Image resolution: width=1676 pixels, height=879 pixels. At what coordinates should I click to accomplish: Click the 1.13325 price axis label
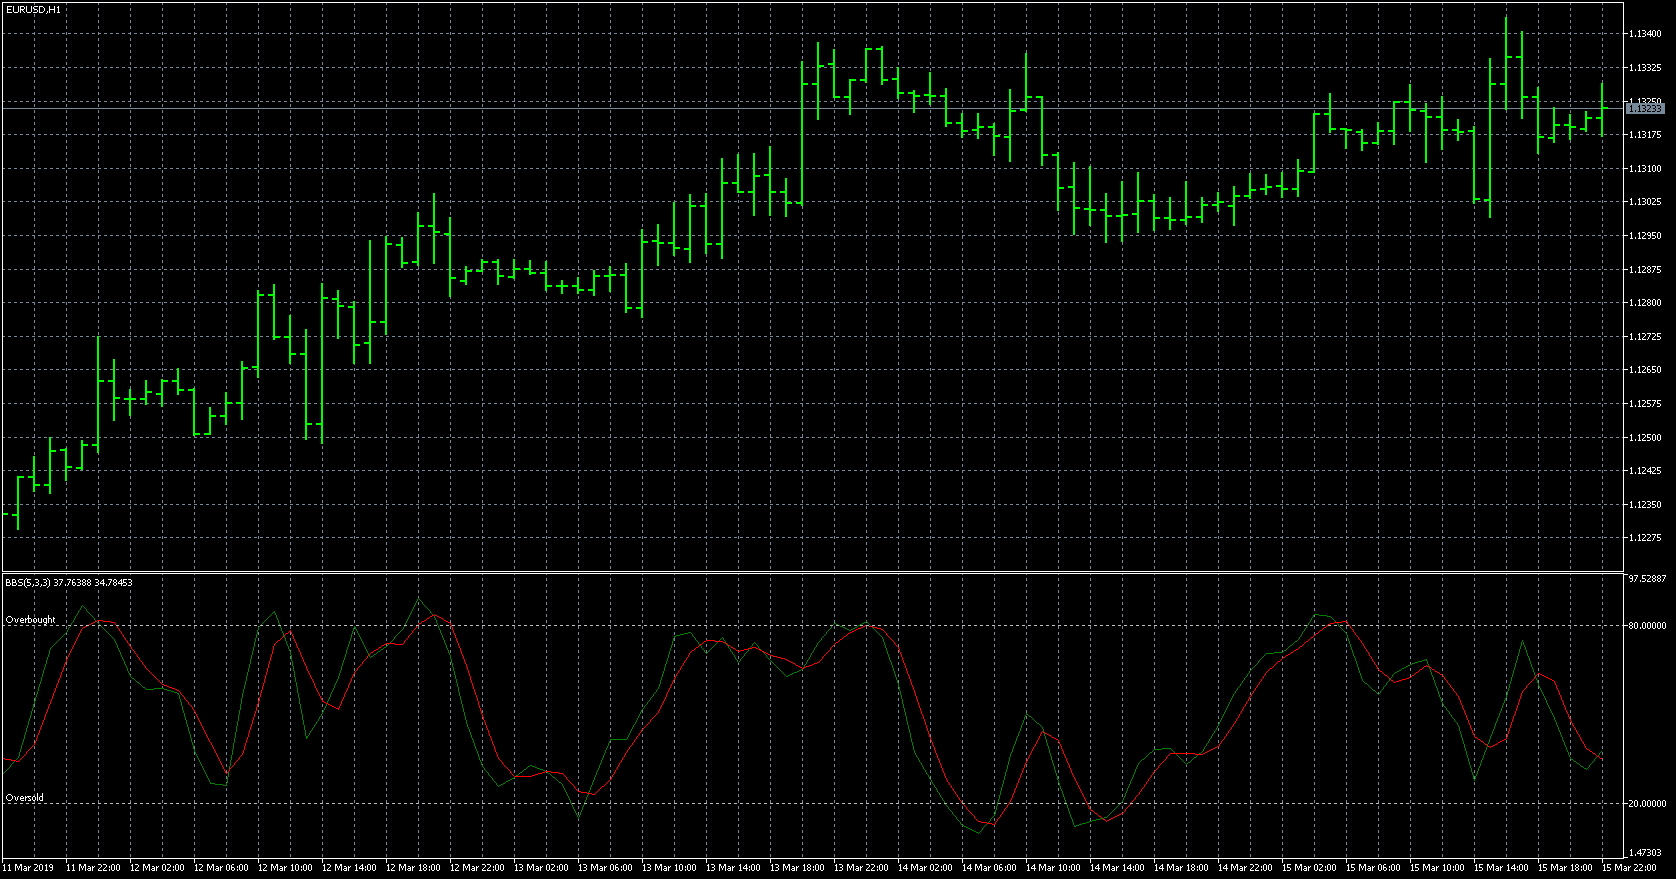pos(1646,68)
